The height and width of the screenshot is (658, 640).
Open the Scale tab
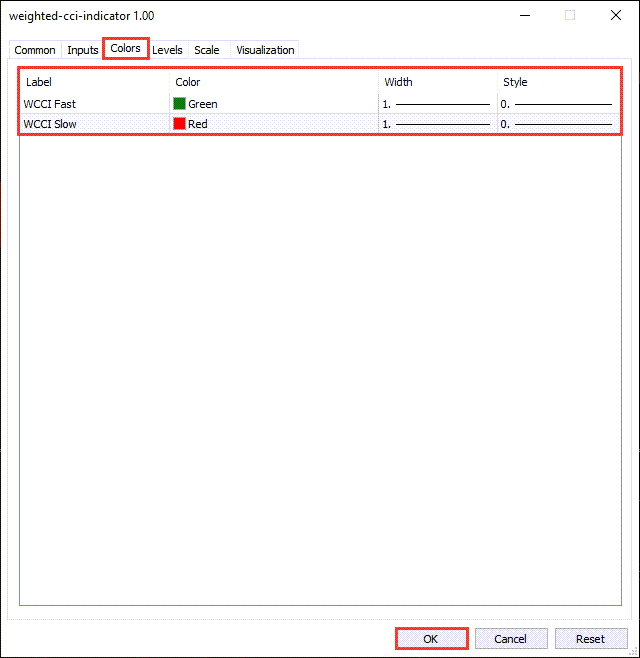pos(207,50)
